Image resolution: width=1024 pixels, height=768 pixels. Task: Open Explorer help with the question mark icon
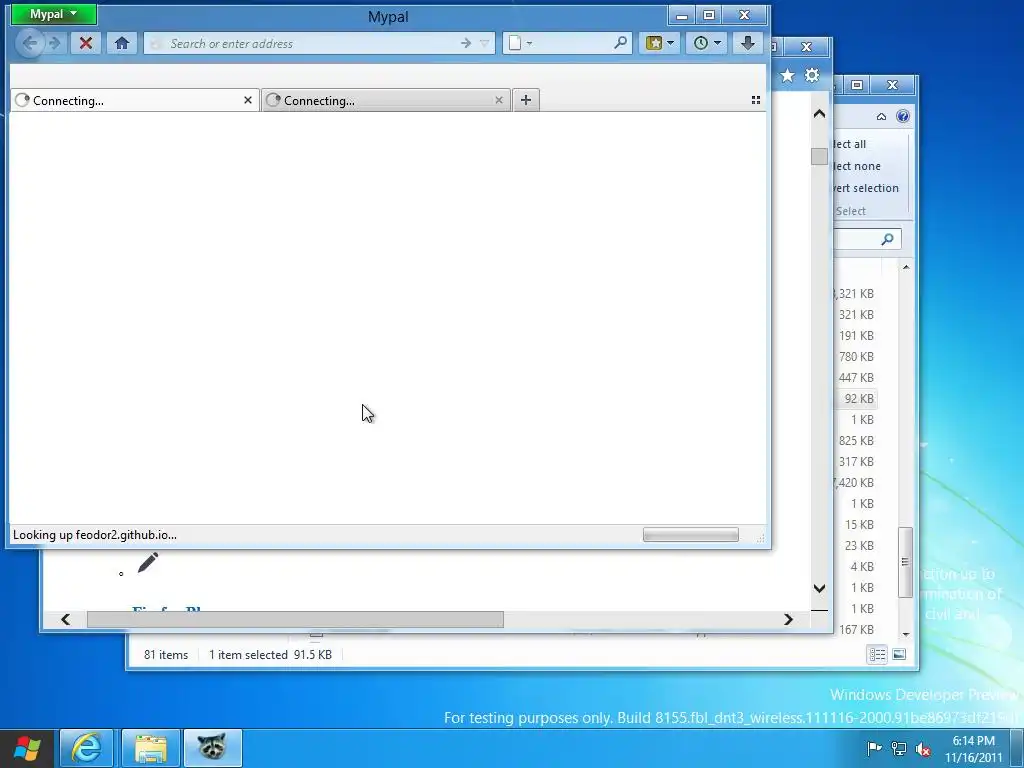[903, 116]
